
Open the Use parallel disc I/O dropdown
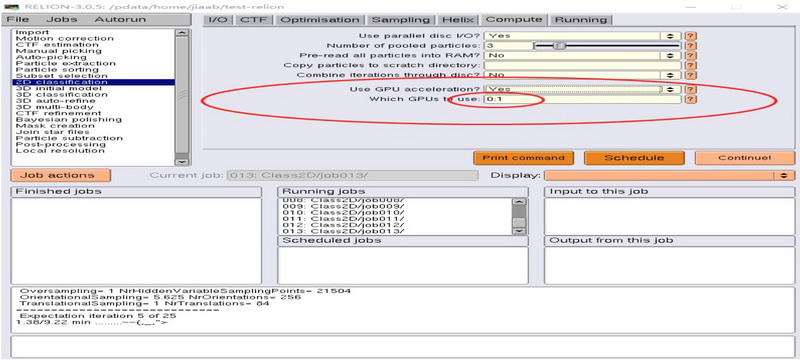point(582,36)
